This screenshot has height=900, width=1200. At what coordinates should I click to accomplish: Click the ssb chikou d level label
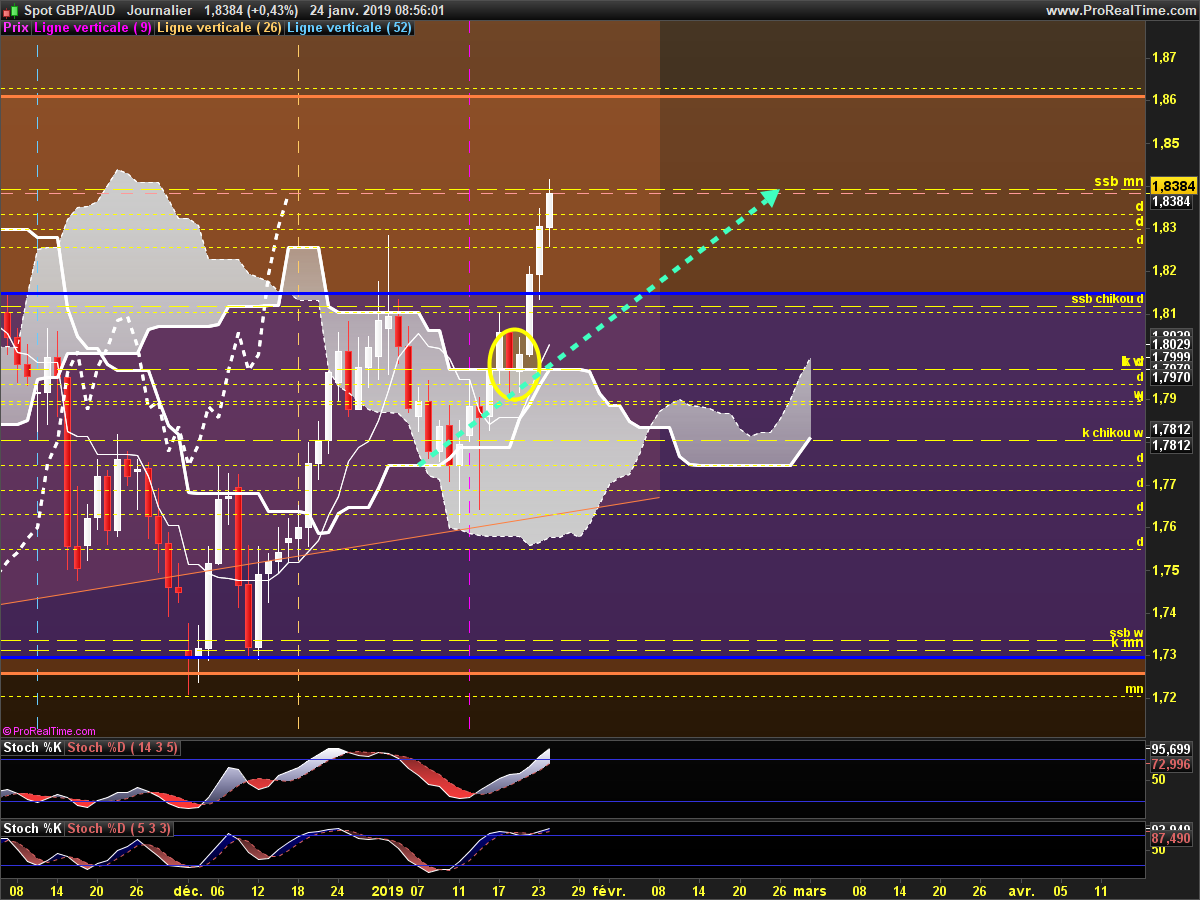coord(1107,299)
